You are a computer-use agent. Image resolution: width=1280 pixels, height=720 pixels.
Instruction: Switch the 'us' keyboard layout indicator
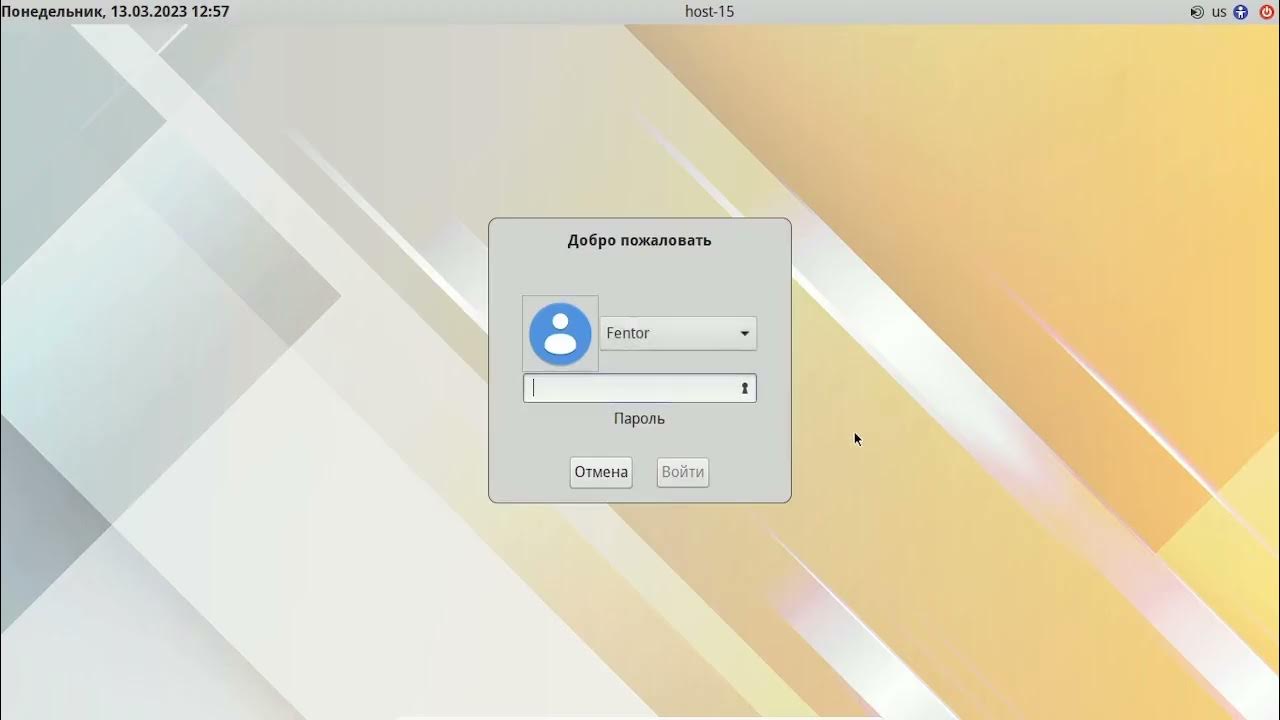point(1219,12)
